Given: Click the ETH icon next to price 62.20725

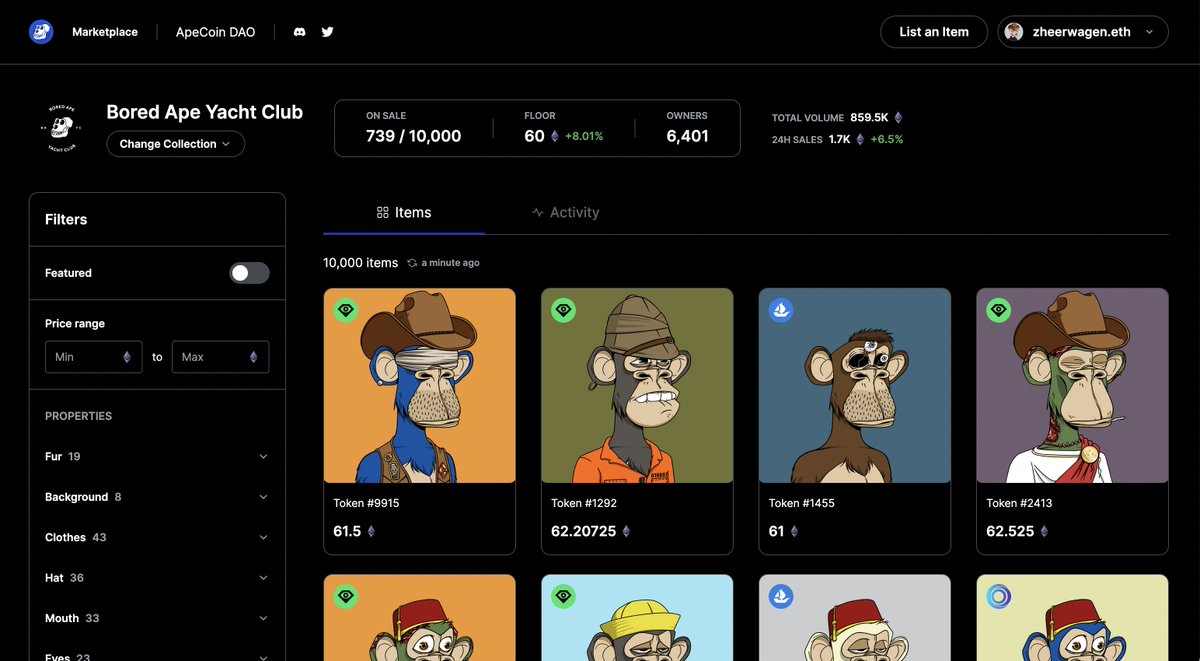Looking at the screenshot, I should tap(626, 531).
